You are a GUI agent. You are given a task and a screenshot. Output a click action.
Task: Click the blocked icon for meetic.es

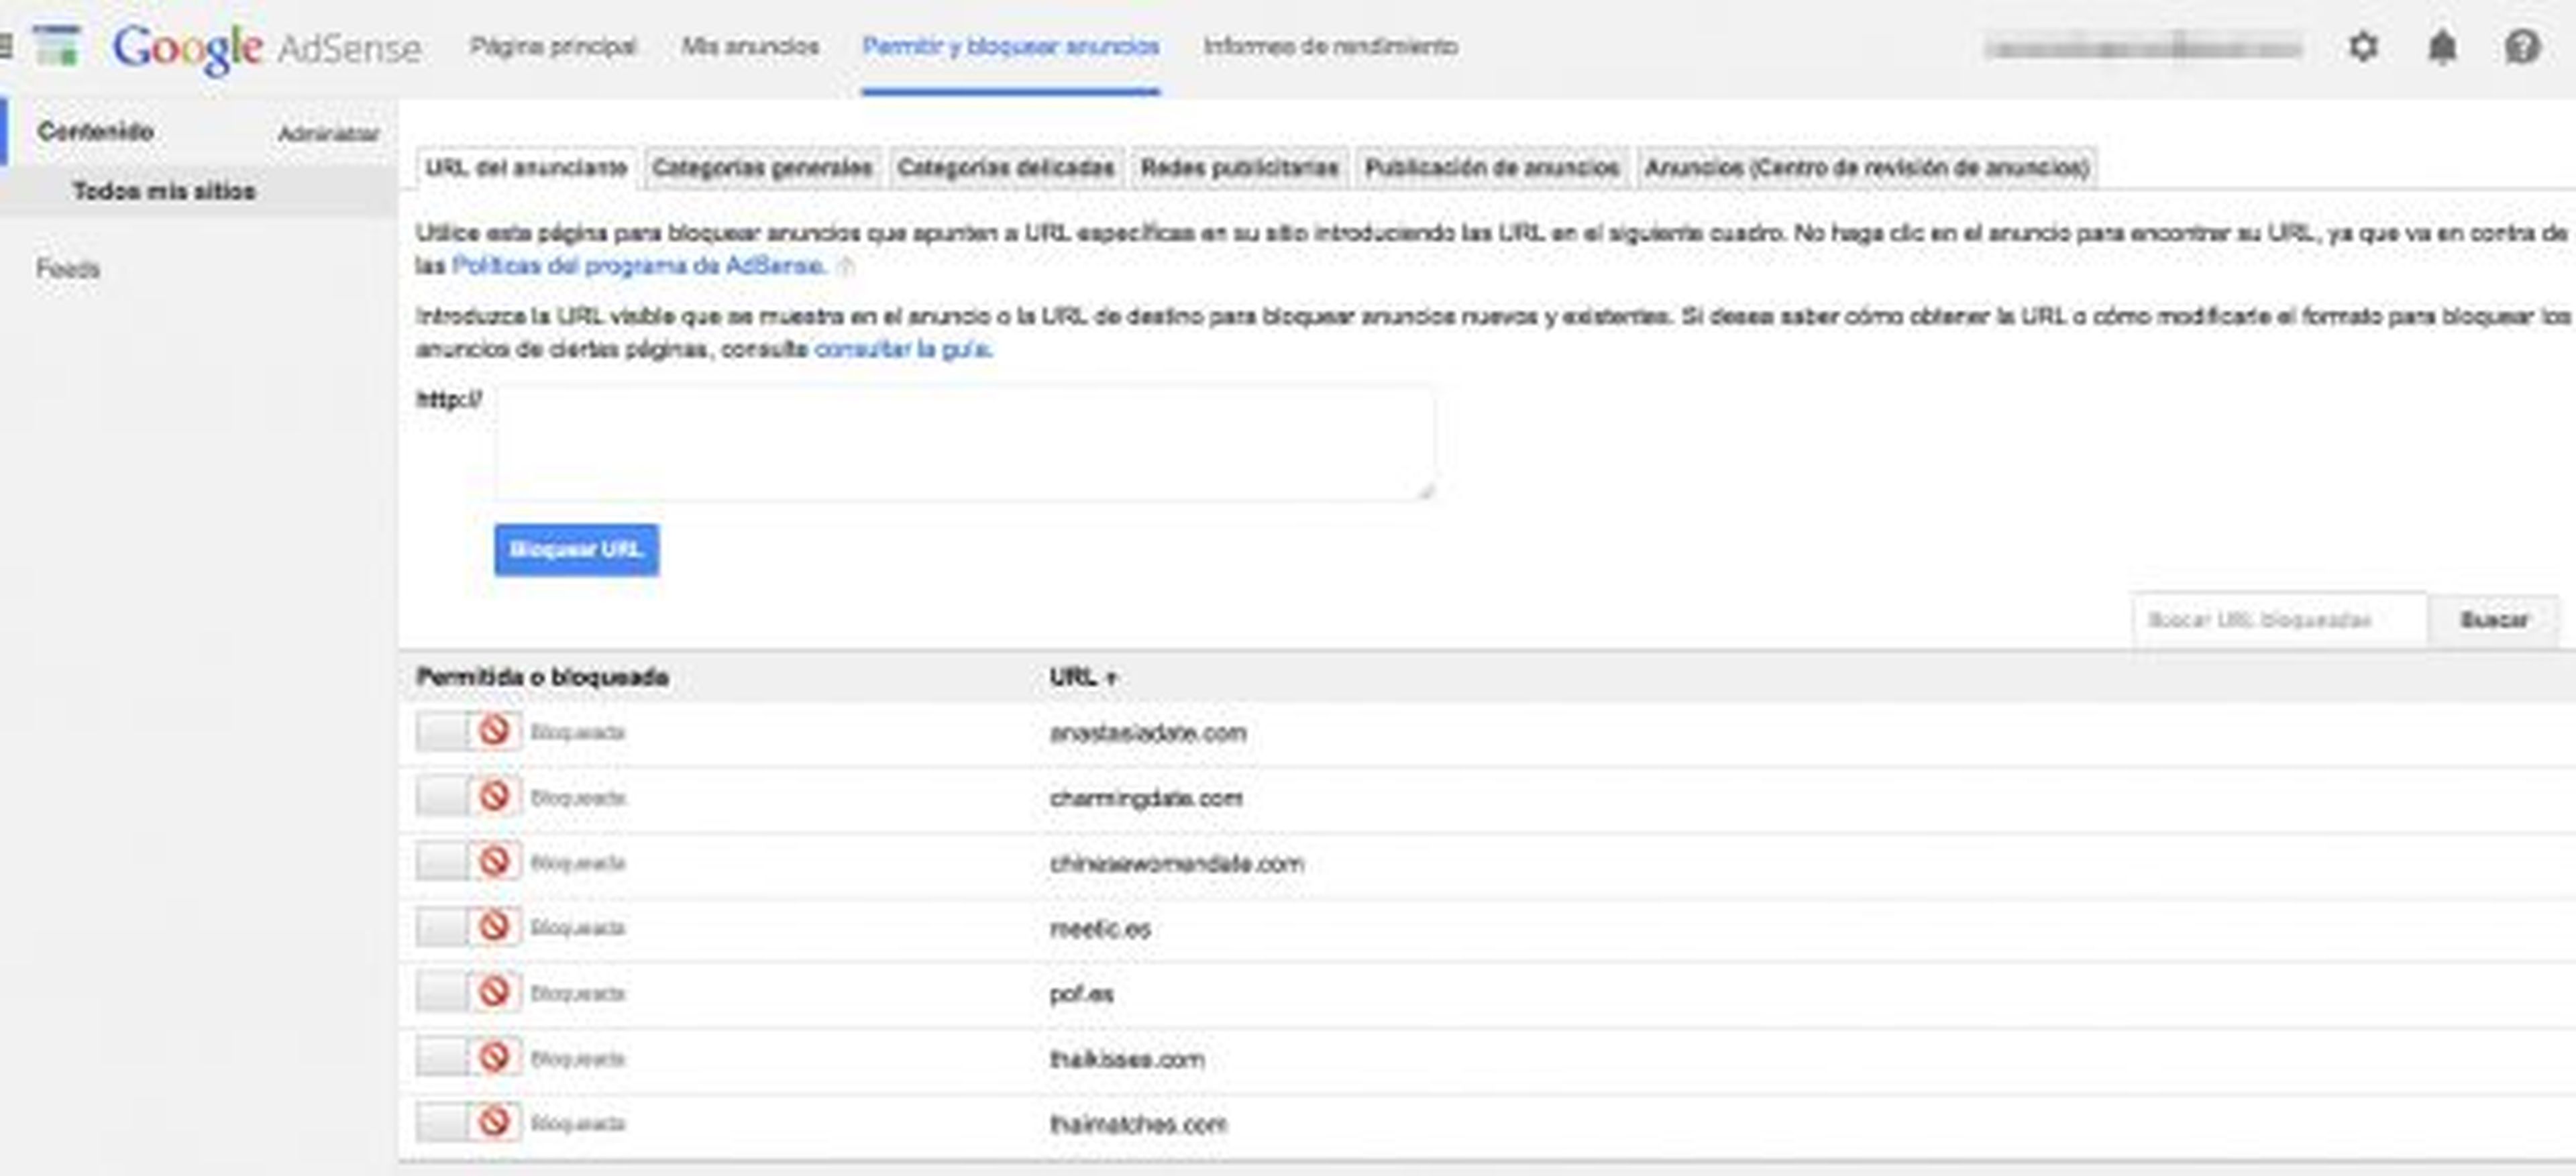(494, 926)
